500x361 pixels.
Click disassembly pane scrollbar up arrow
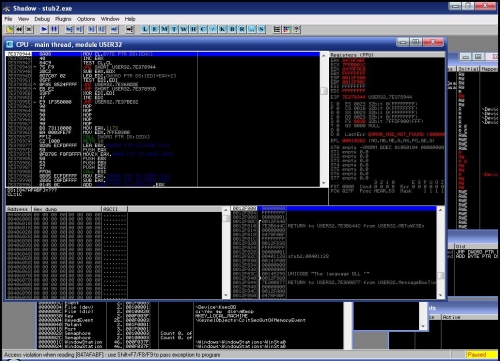click(x=323, y=56)
